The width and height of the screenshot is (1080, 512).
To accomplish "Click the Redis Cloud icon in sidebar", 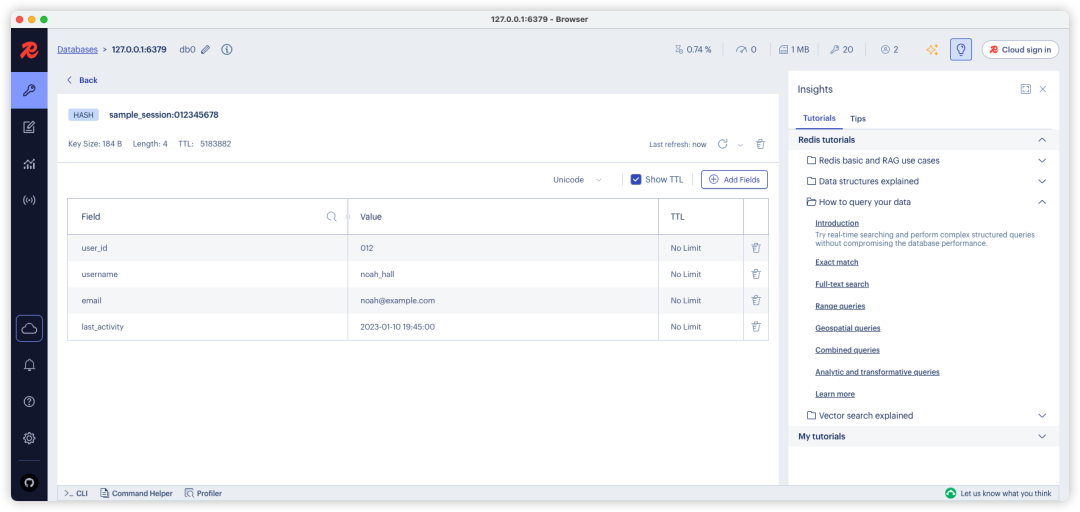I will (29, 329).
